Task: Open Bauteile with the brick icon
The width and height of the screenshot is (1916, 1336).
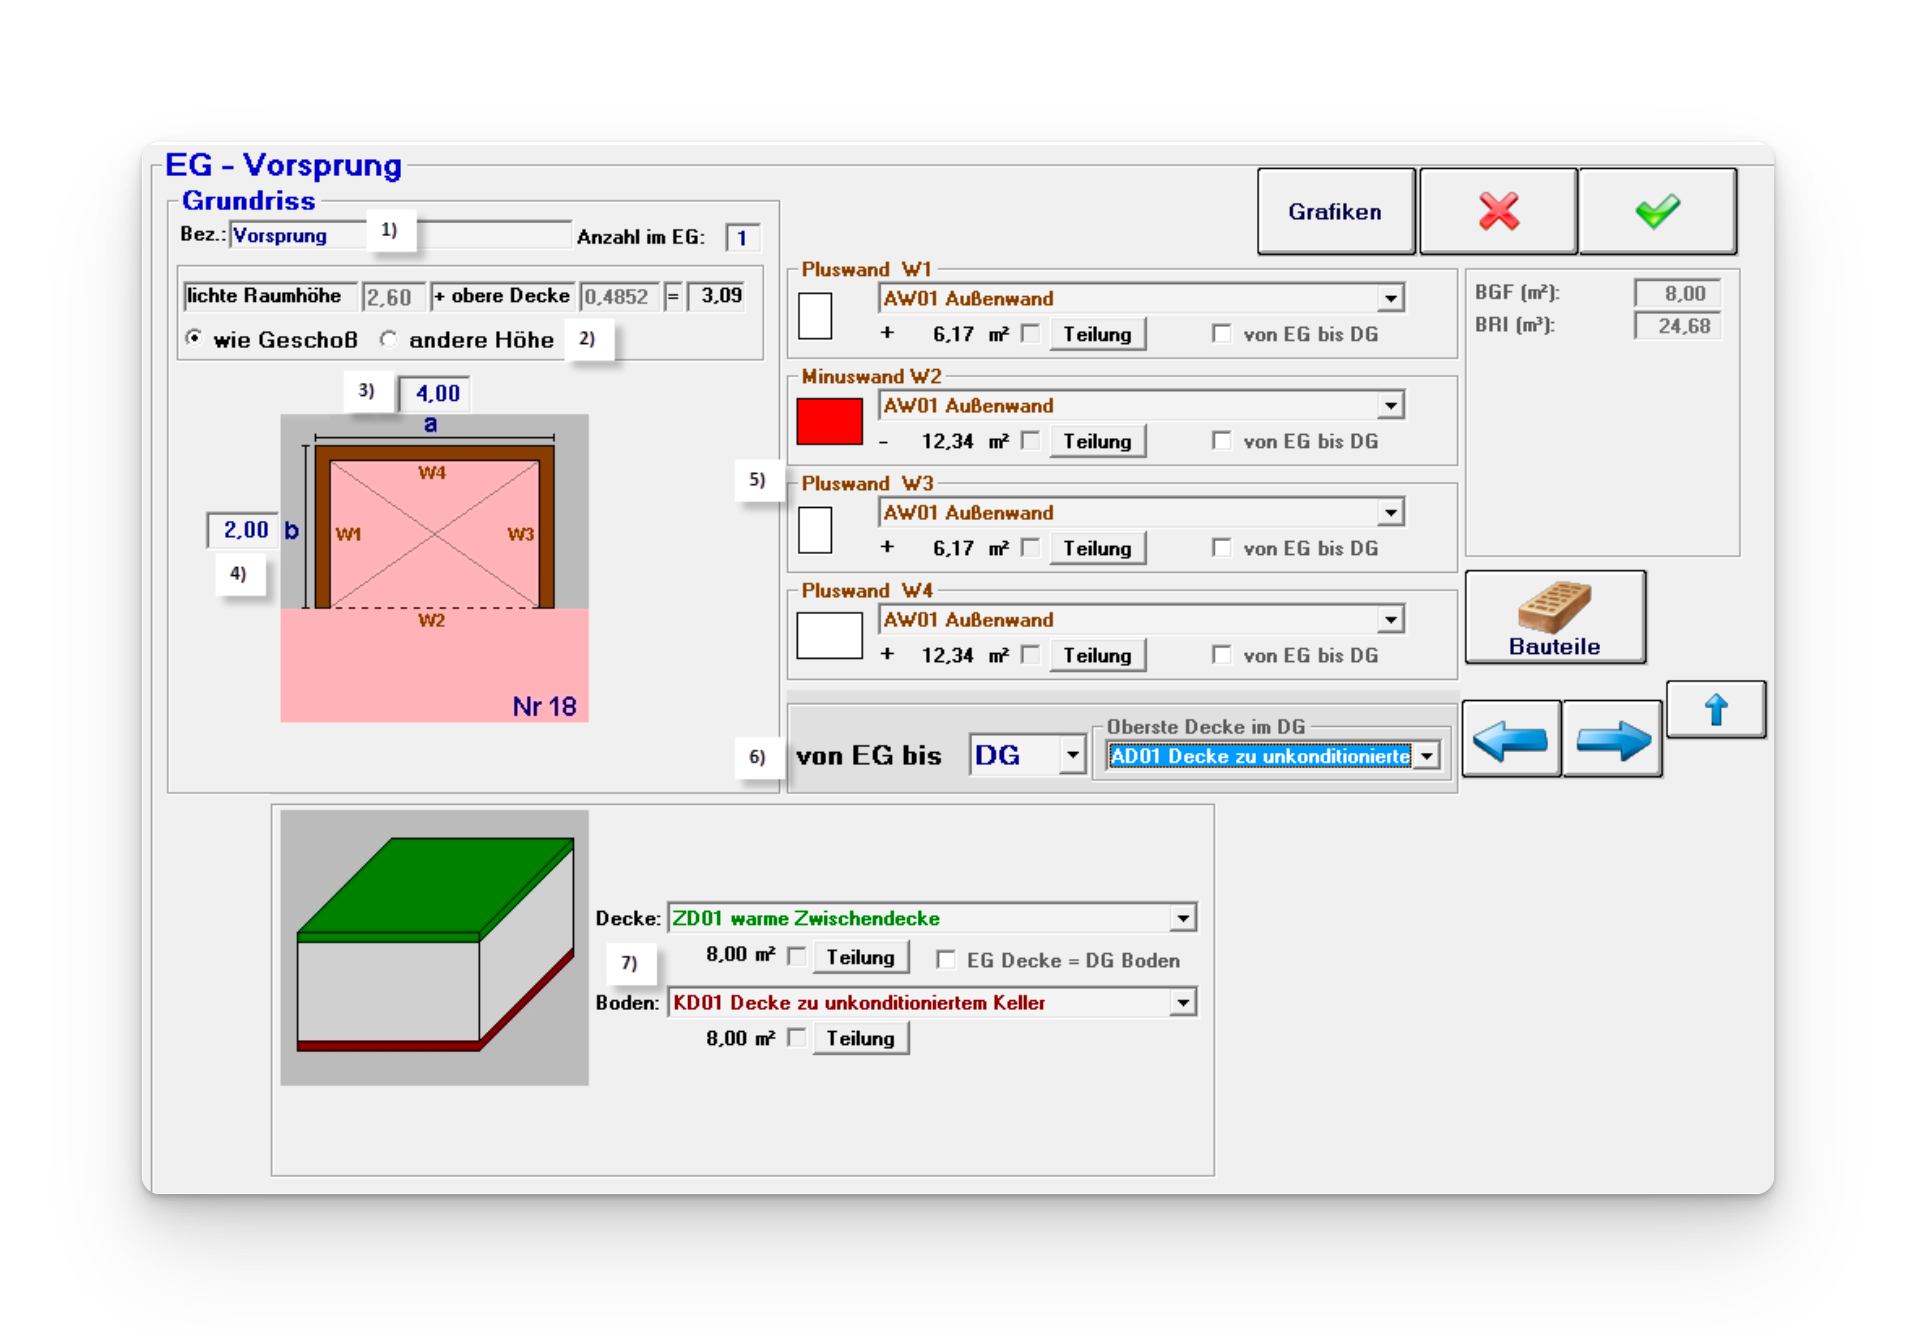Action: pos(1554,617)
